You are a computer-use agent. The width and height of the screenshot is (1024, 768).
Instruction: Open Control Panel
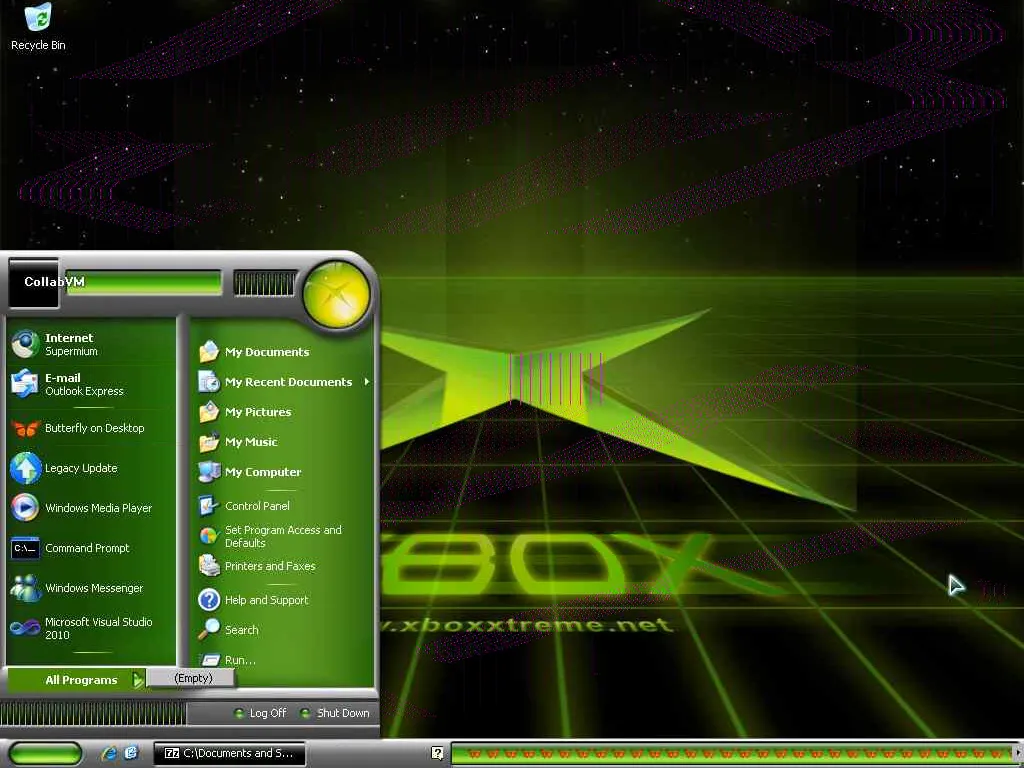(284, 506)
